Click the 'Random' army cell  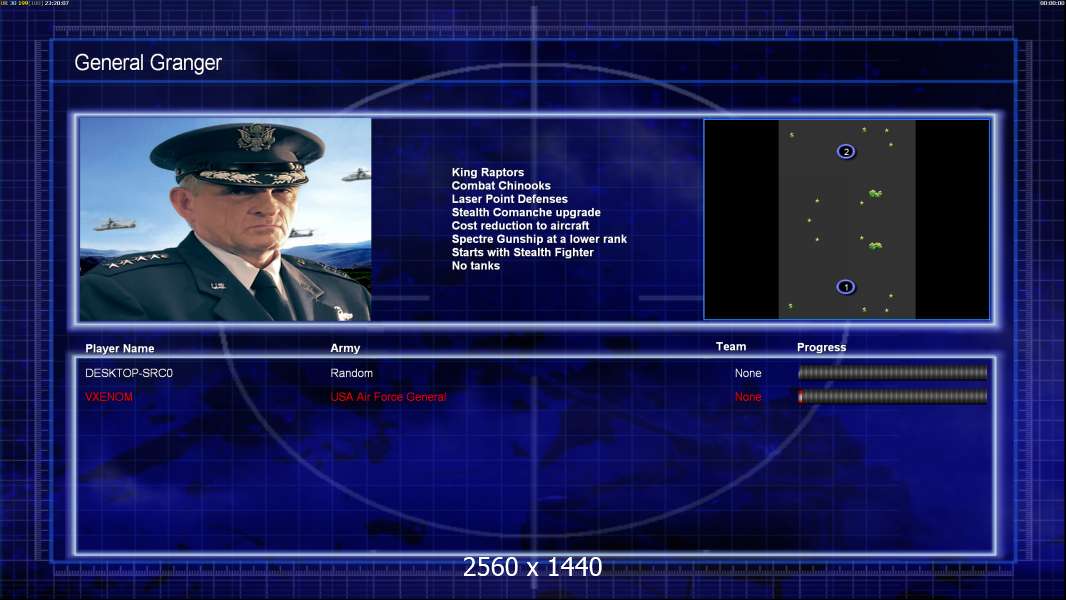pos(351,373)
